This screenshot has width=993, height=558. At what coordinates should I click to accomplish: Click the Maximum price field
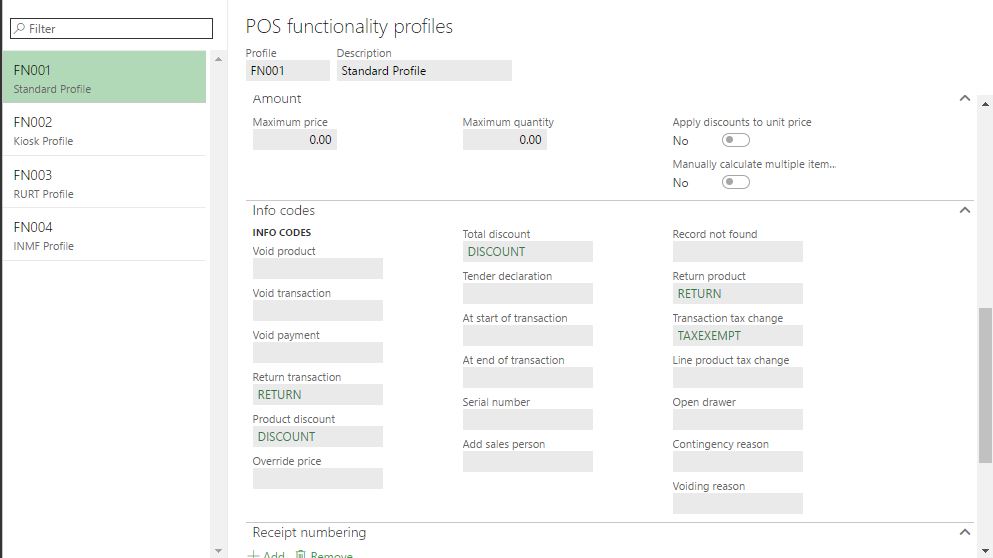click(294, 140)
